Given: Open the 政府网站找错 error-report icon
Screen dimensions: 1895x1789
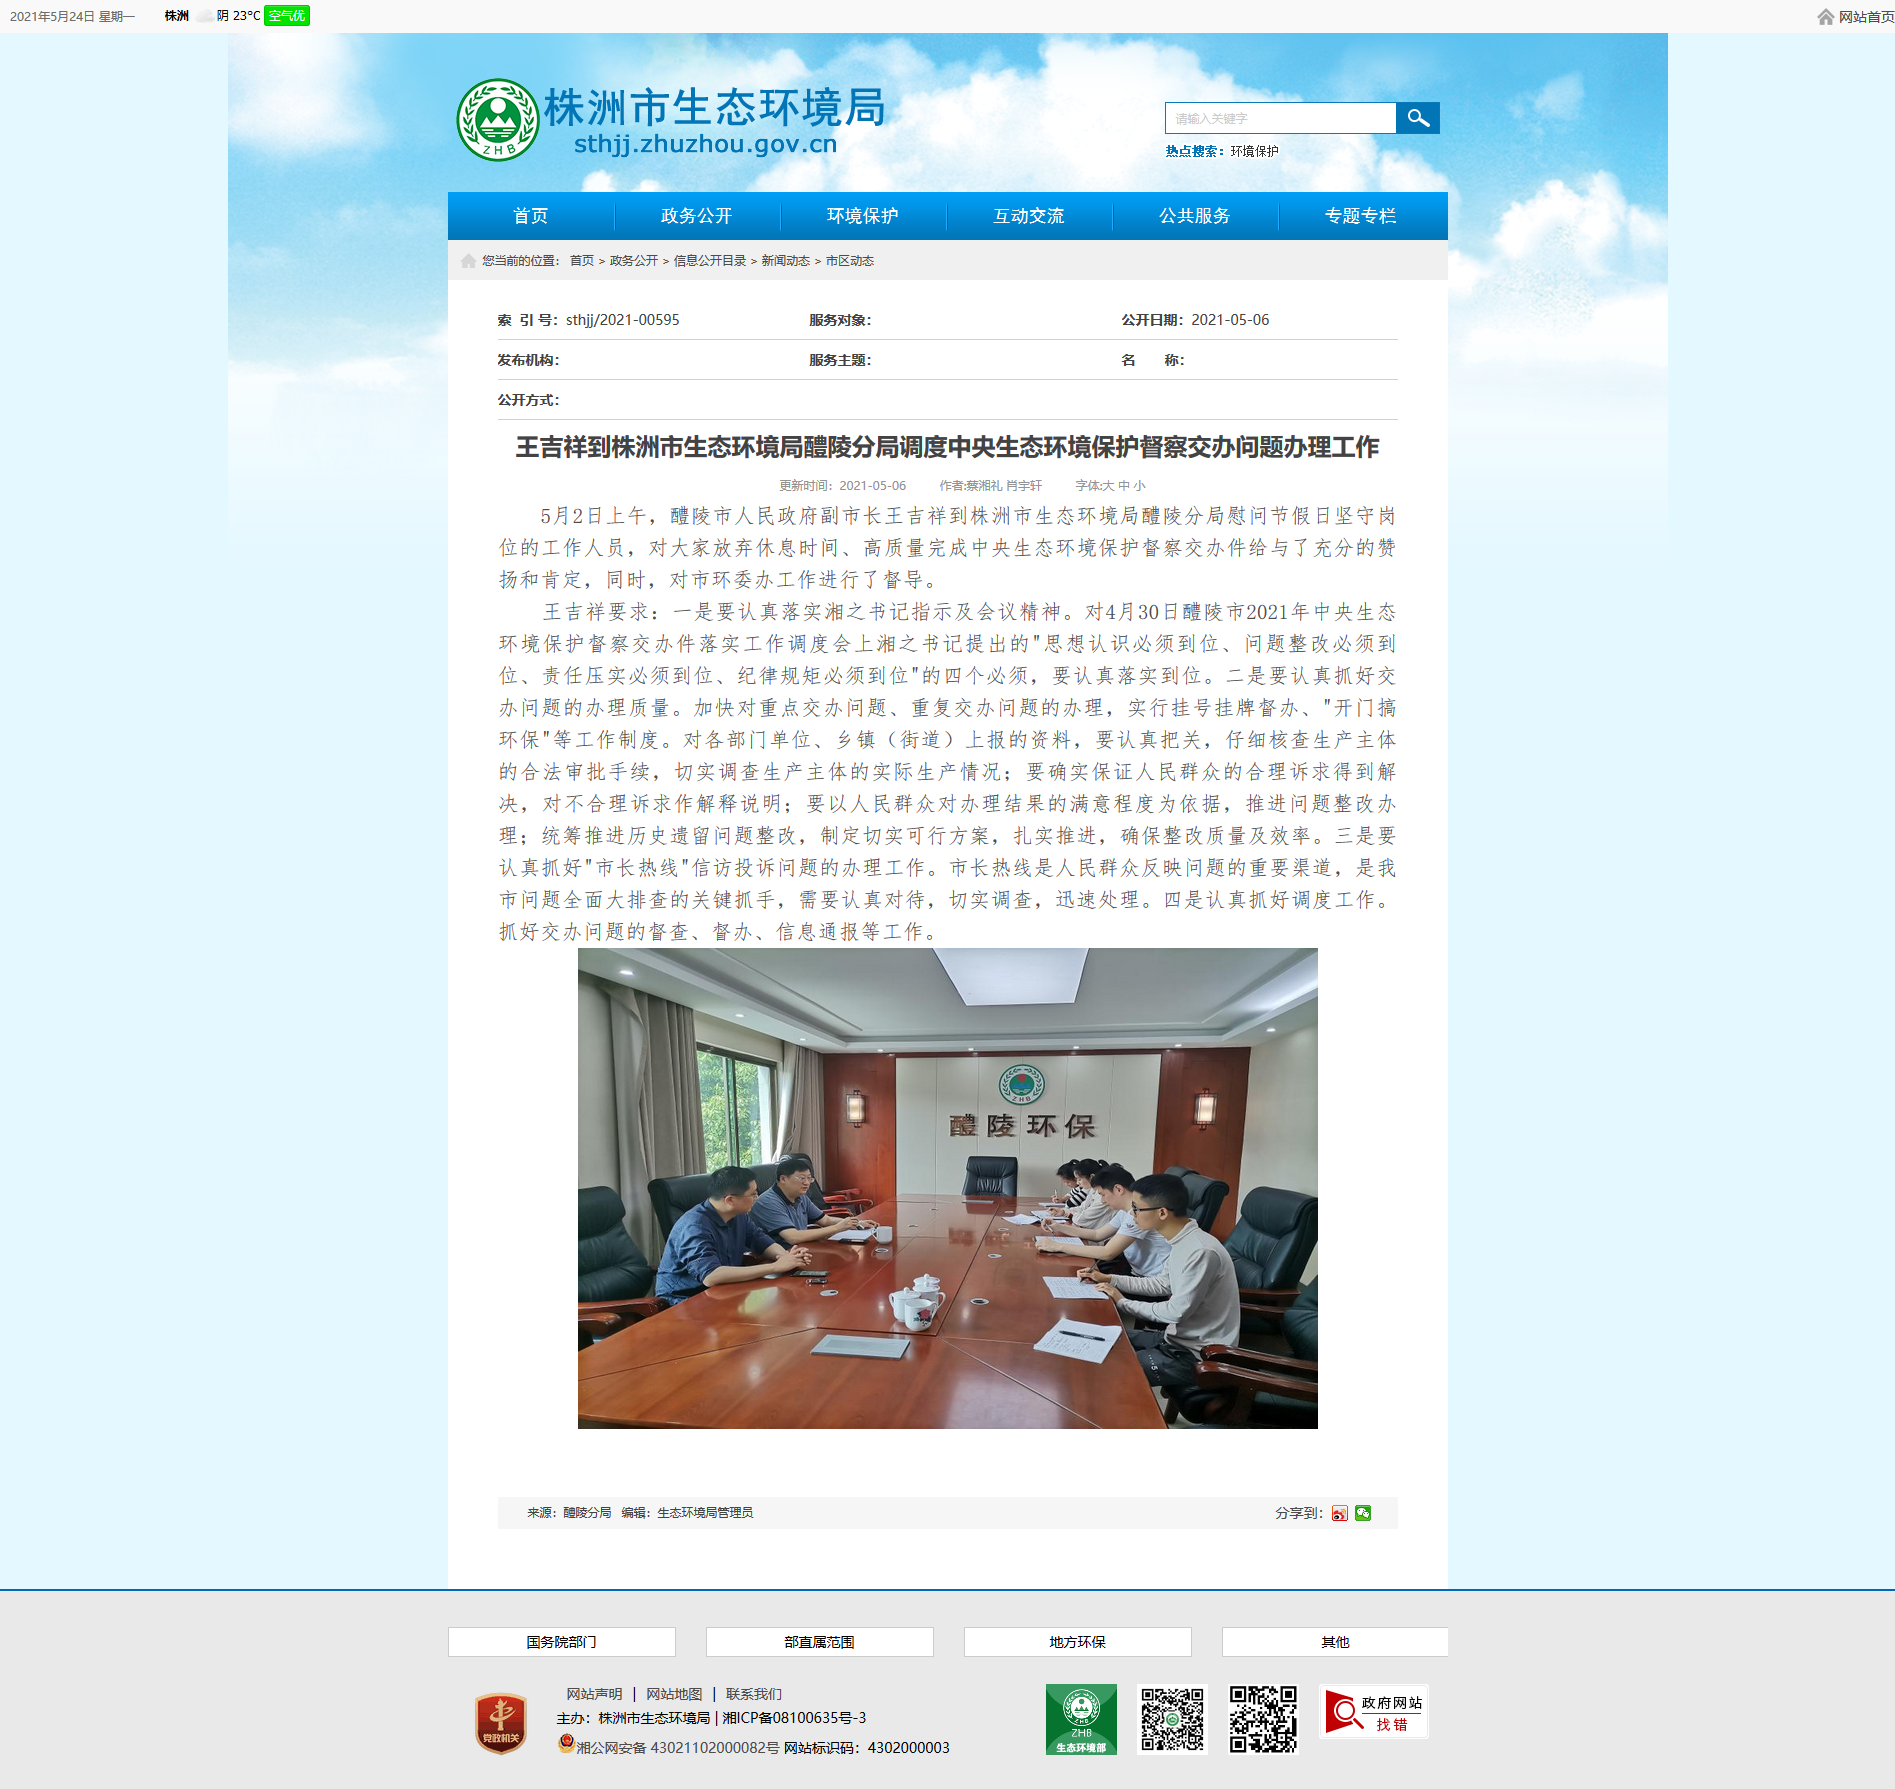Looking at the screenshot, I should click(1374, 1712).
